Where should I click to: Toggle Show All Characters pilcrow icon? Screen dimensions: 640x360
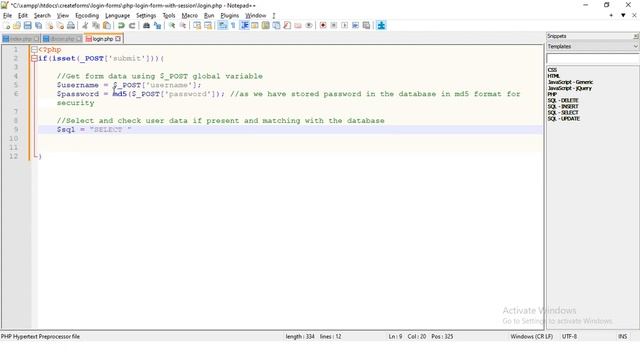pos(233,25)
